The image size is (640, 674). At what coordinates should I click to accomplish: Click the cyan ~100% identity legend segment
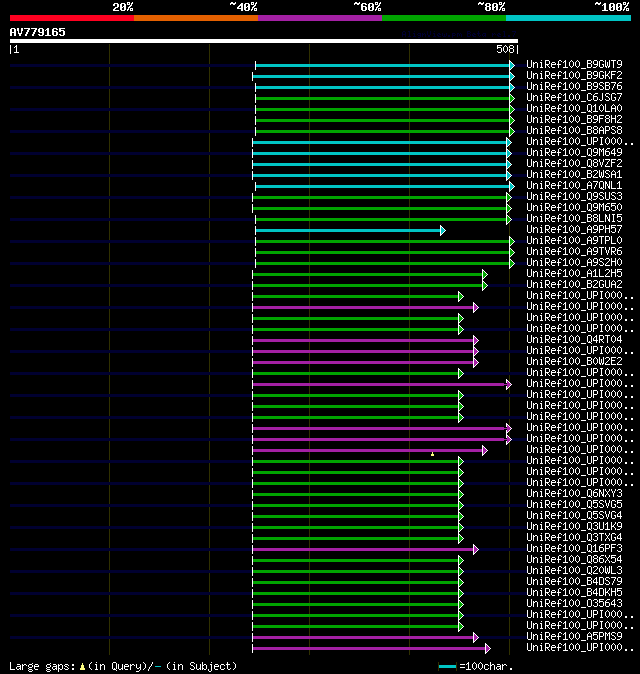[569, 18]
